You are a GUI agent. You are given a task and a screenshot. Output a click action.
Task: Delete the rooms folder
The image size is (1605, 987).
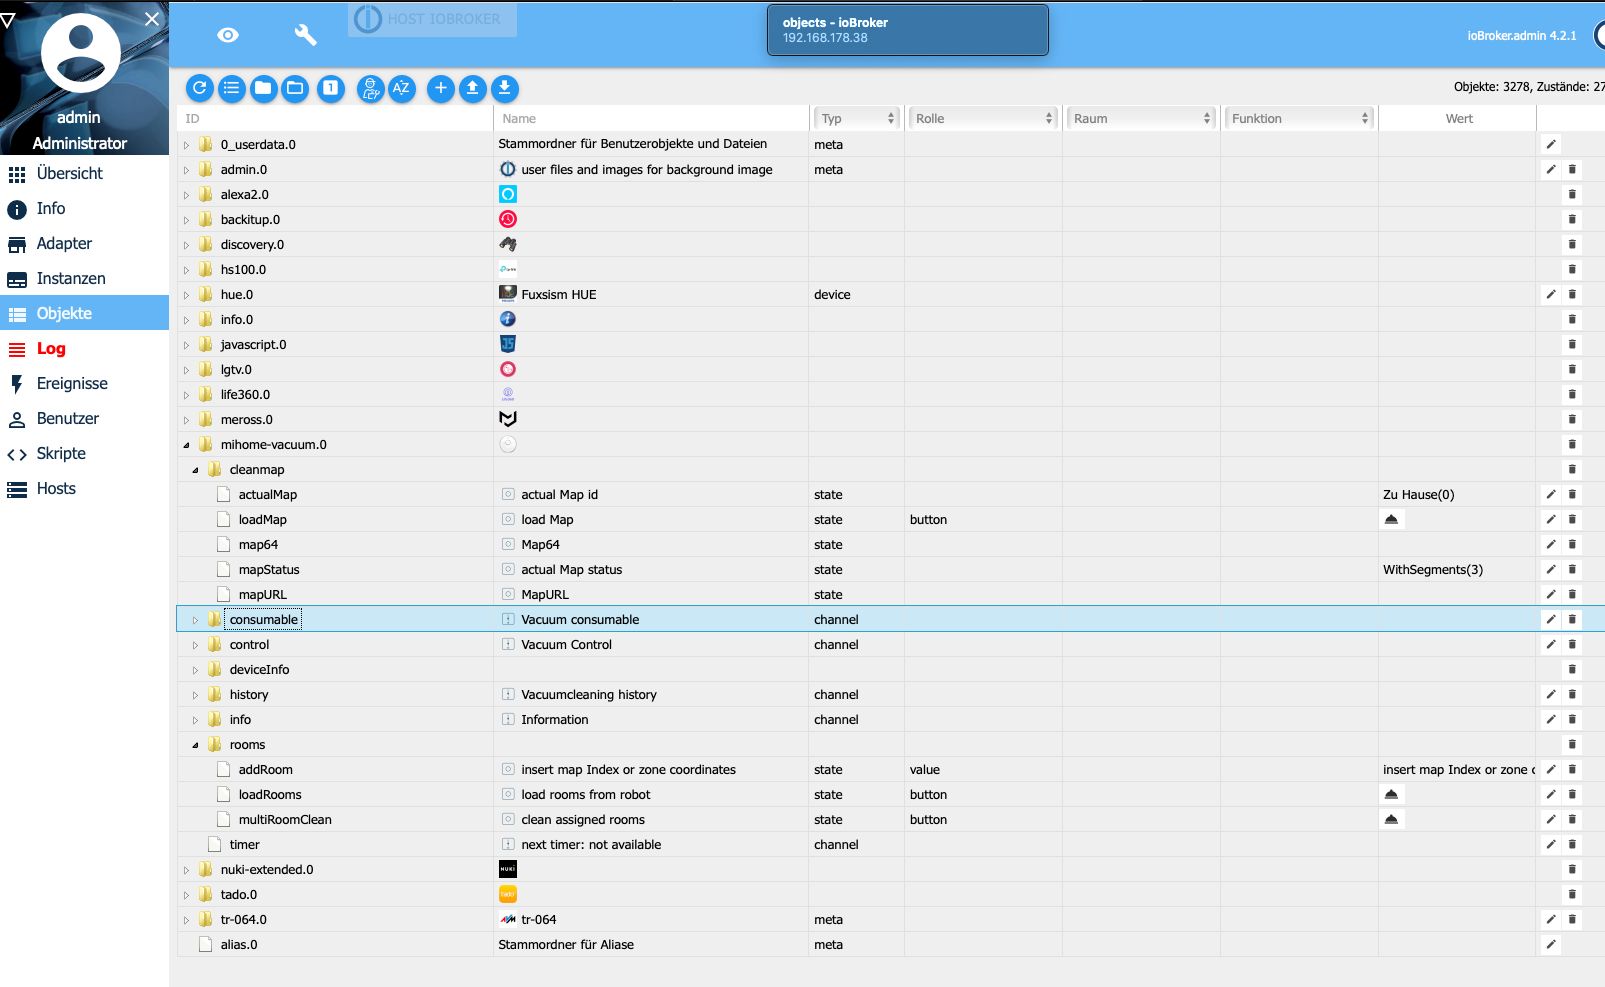[1572, 744]
